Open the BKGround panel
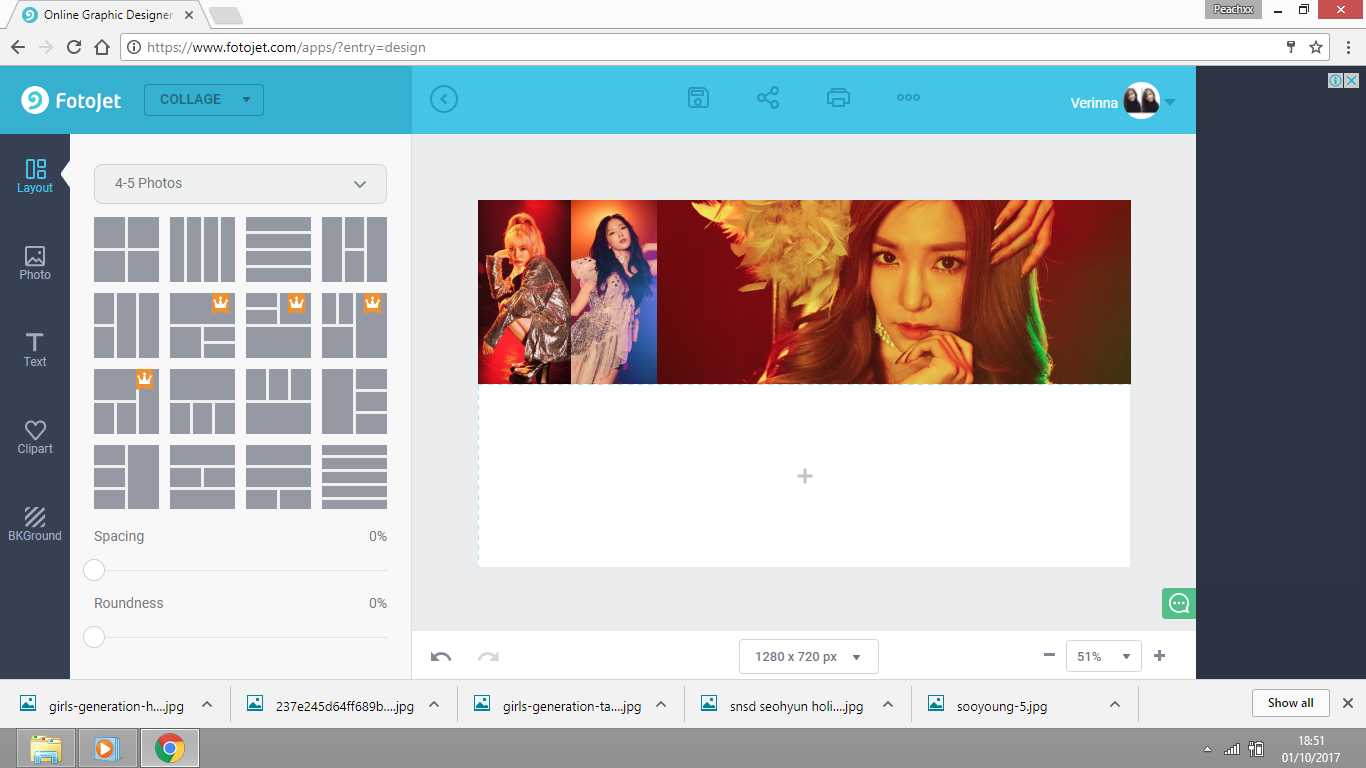 [x=35, y=521]
